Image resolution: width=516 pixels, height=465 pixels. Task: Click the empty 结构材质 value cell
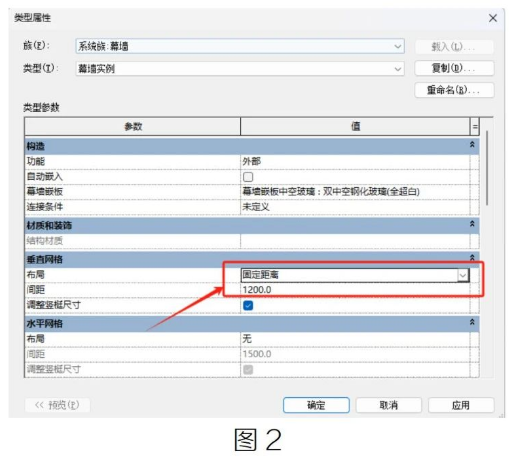coord(355,241)
